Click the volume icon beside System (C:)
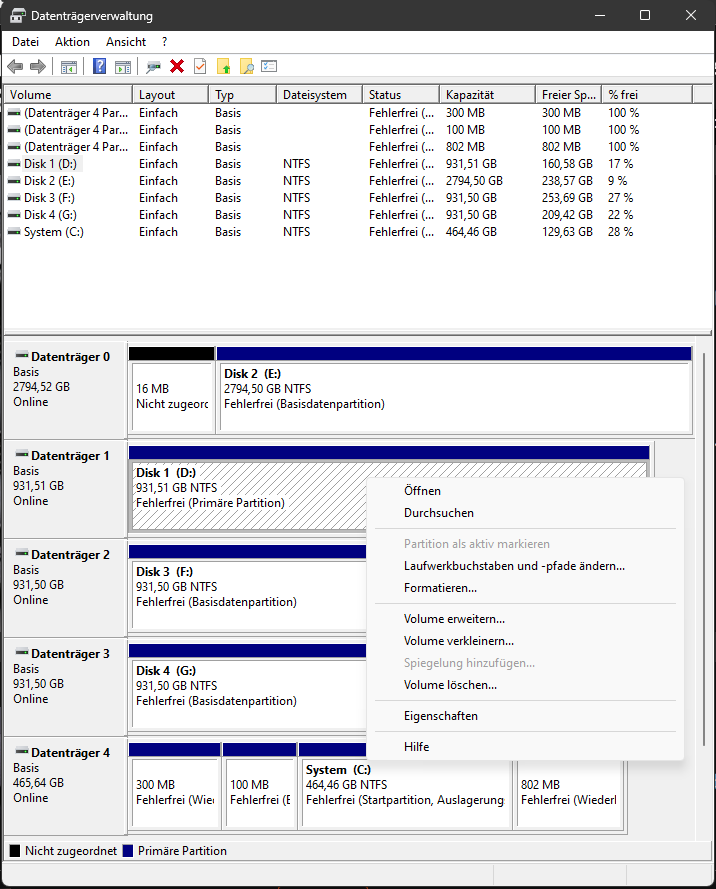The image size is (716, 889). (x=14, y=232)
